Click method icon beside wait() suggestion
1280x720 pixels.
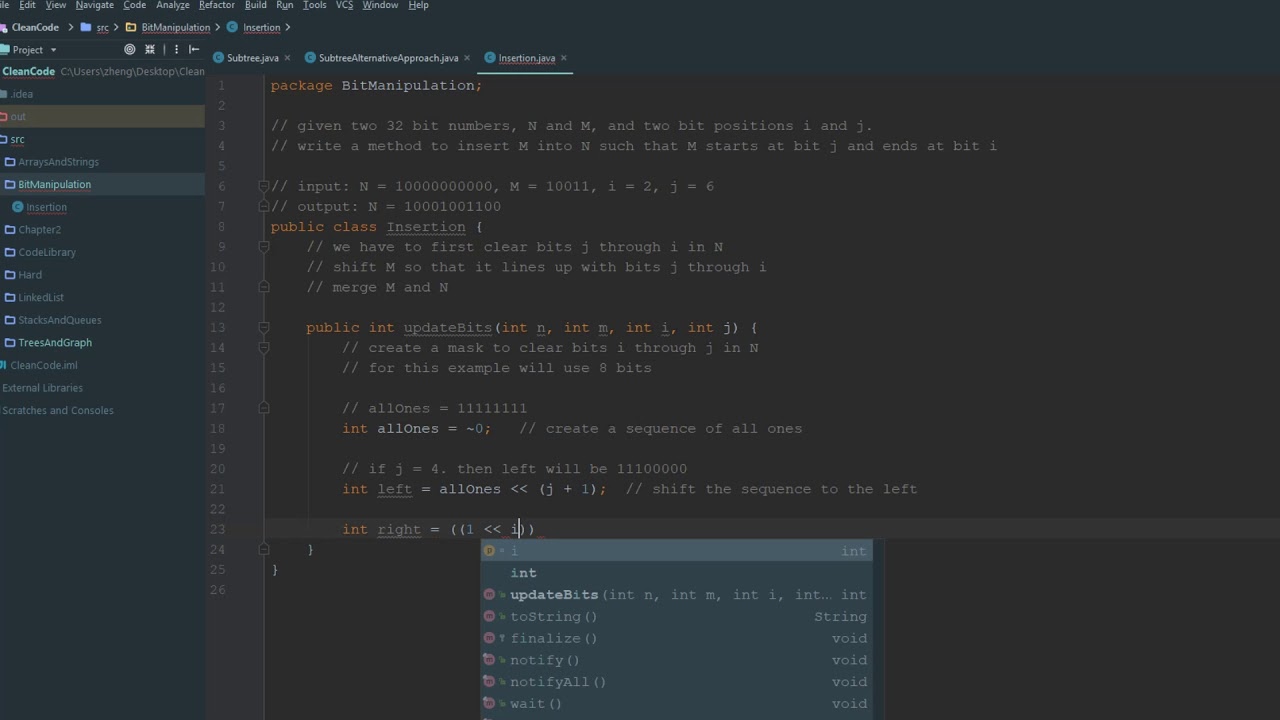click(489, 704)
